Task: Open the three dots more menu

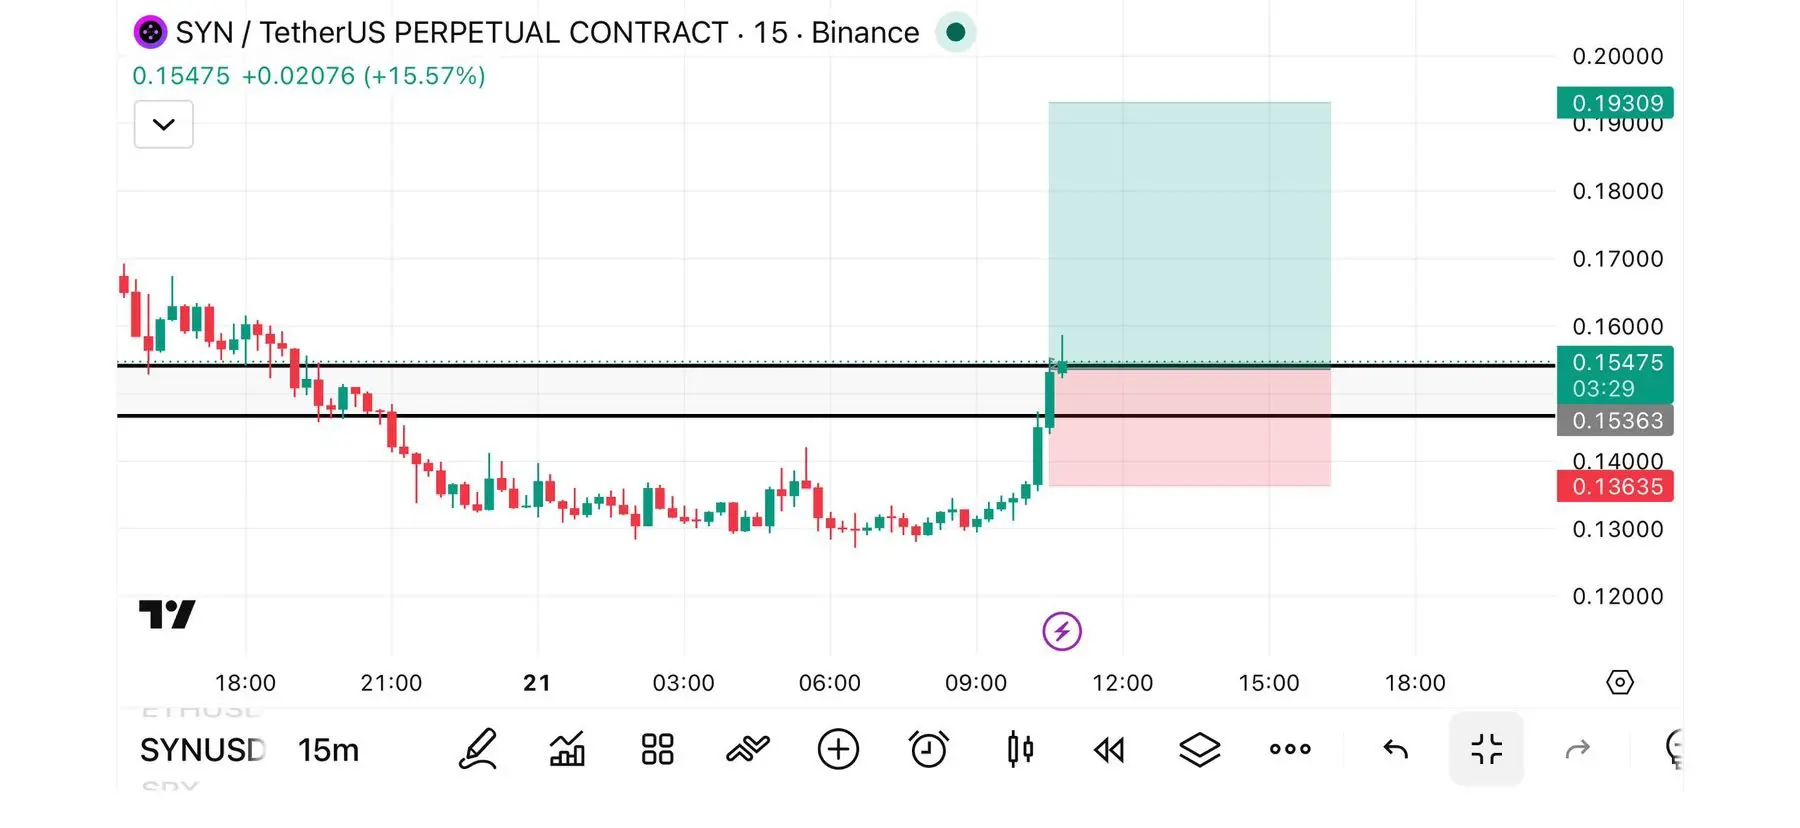Action: pos(1290,749)
